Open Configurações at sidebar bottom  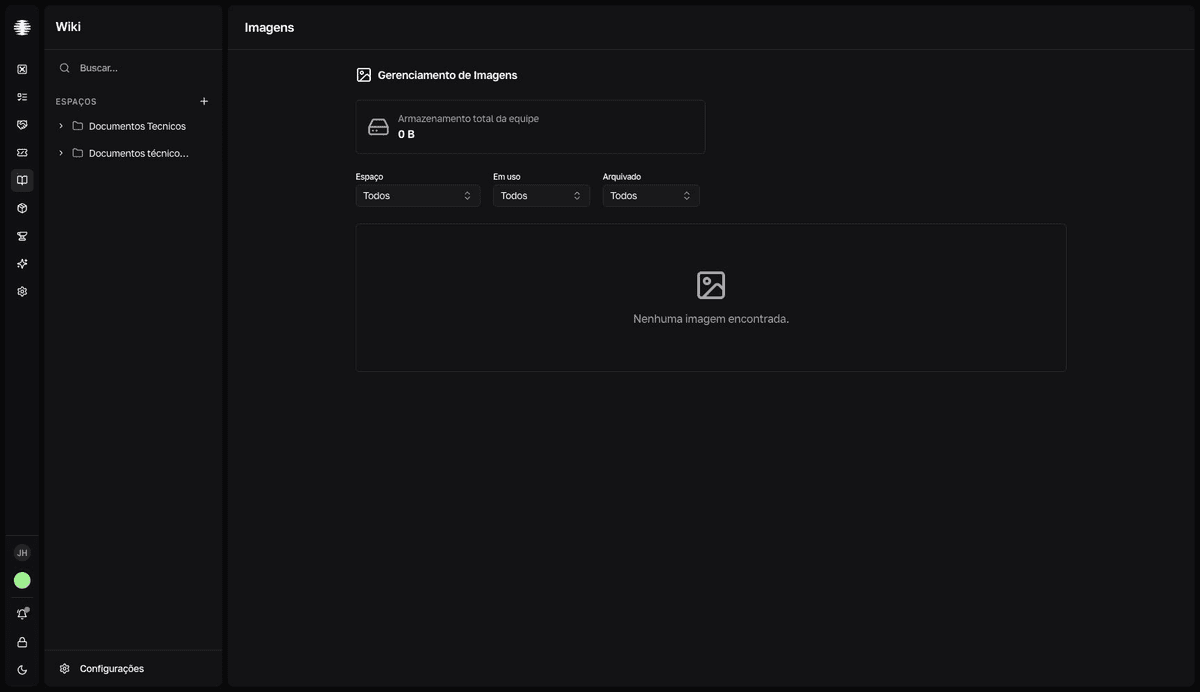(133, 669)
